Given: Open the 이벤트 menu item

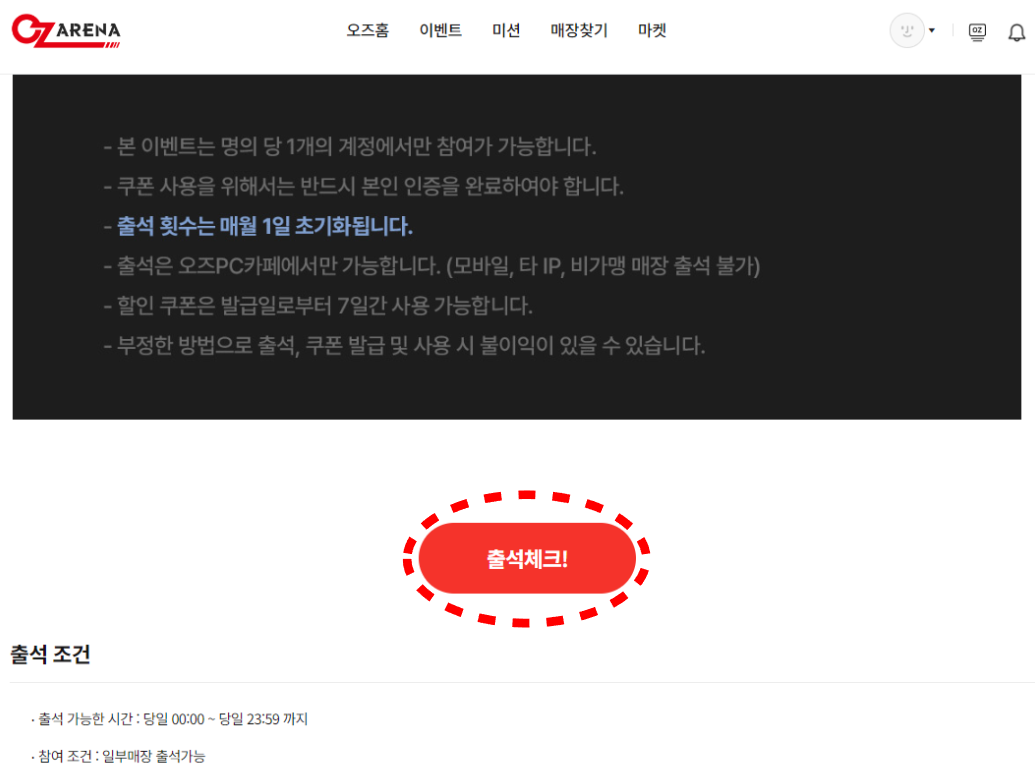Looking at the screenshot, I should coord(440,30).
